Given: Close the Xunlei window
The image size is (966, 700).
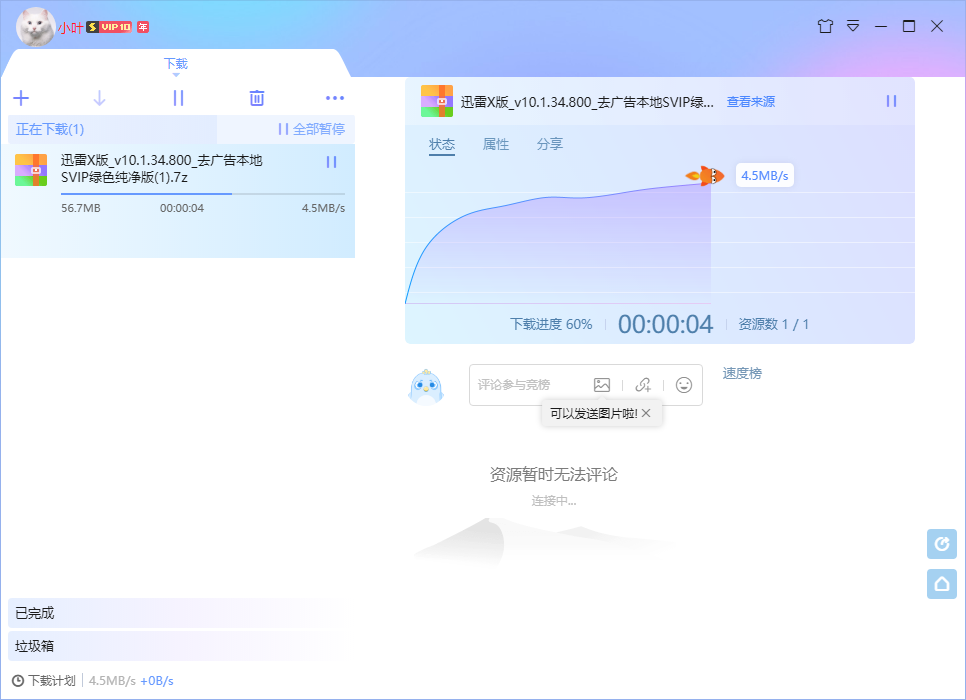Looking at the screenshot, I should (937, 26).
